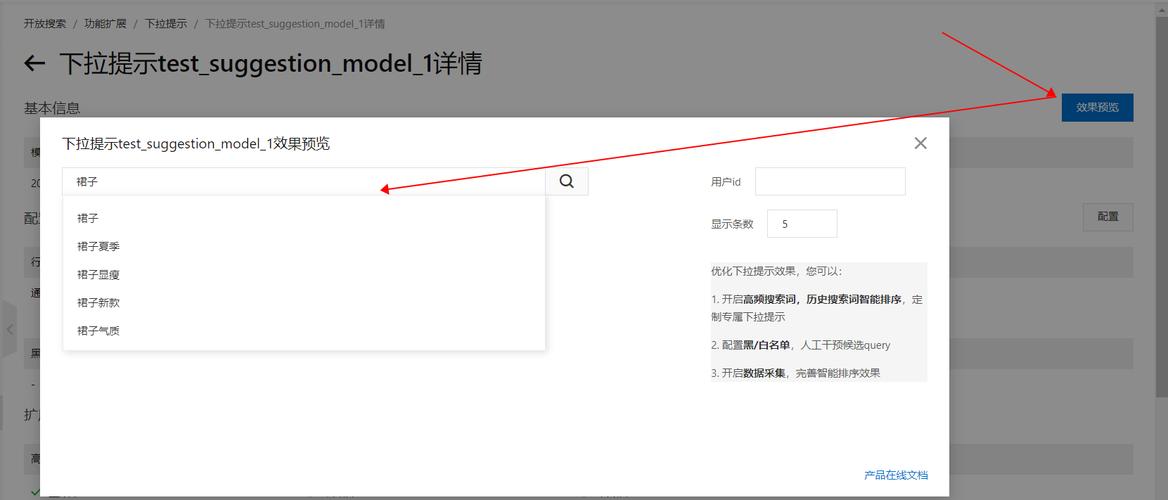The image size is (1168, 500).
Task: Click the back arrow beside 下拉提示 title
Action: point(35,63)
